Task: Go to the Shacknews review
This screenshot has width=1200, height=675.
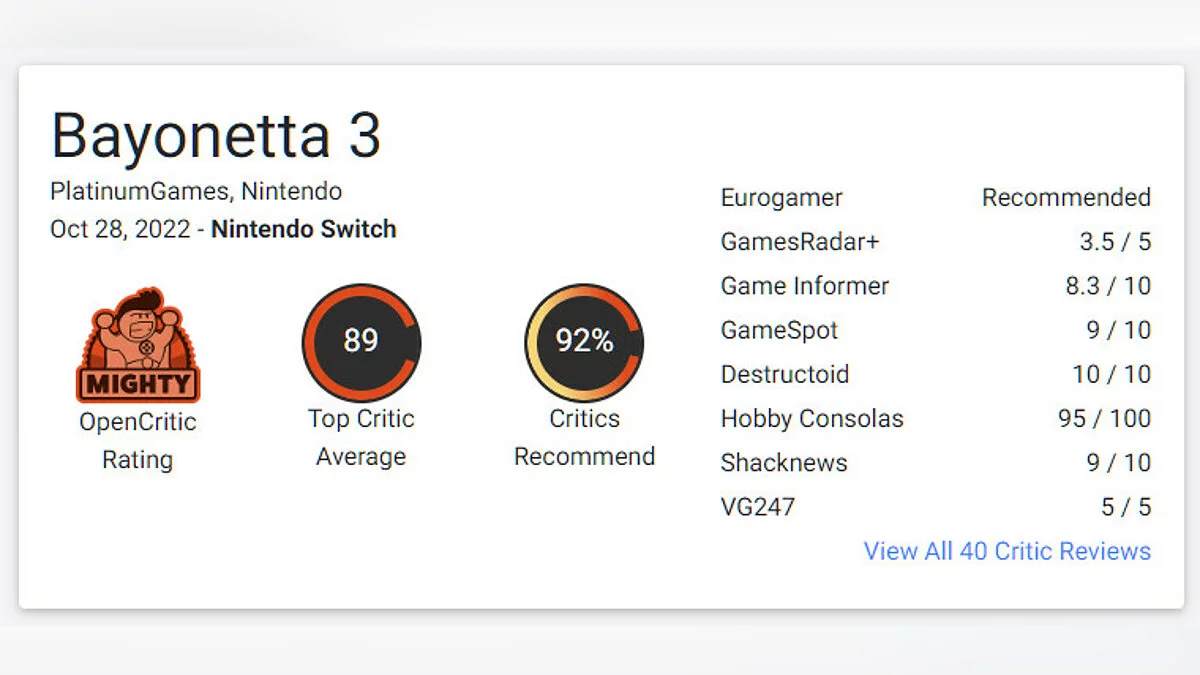Action: coord(784,463)
